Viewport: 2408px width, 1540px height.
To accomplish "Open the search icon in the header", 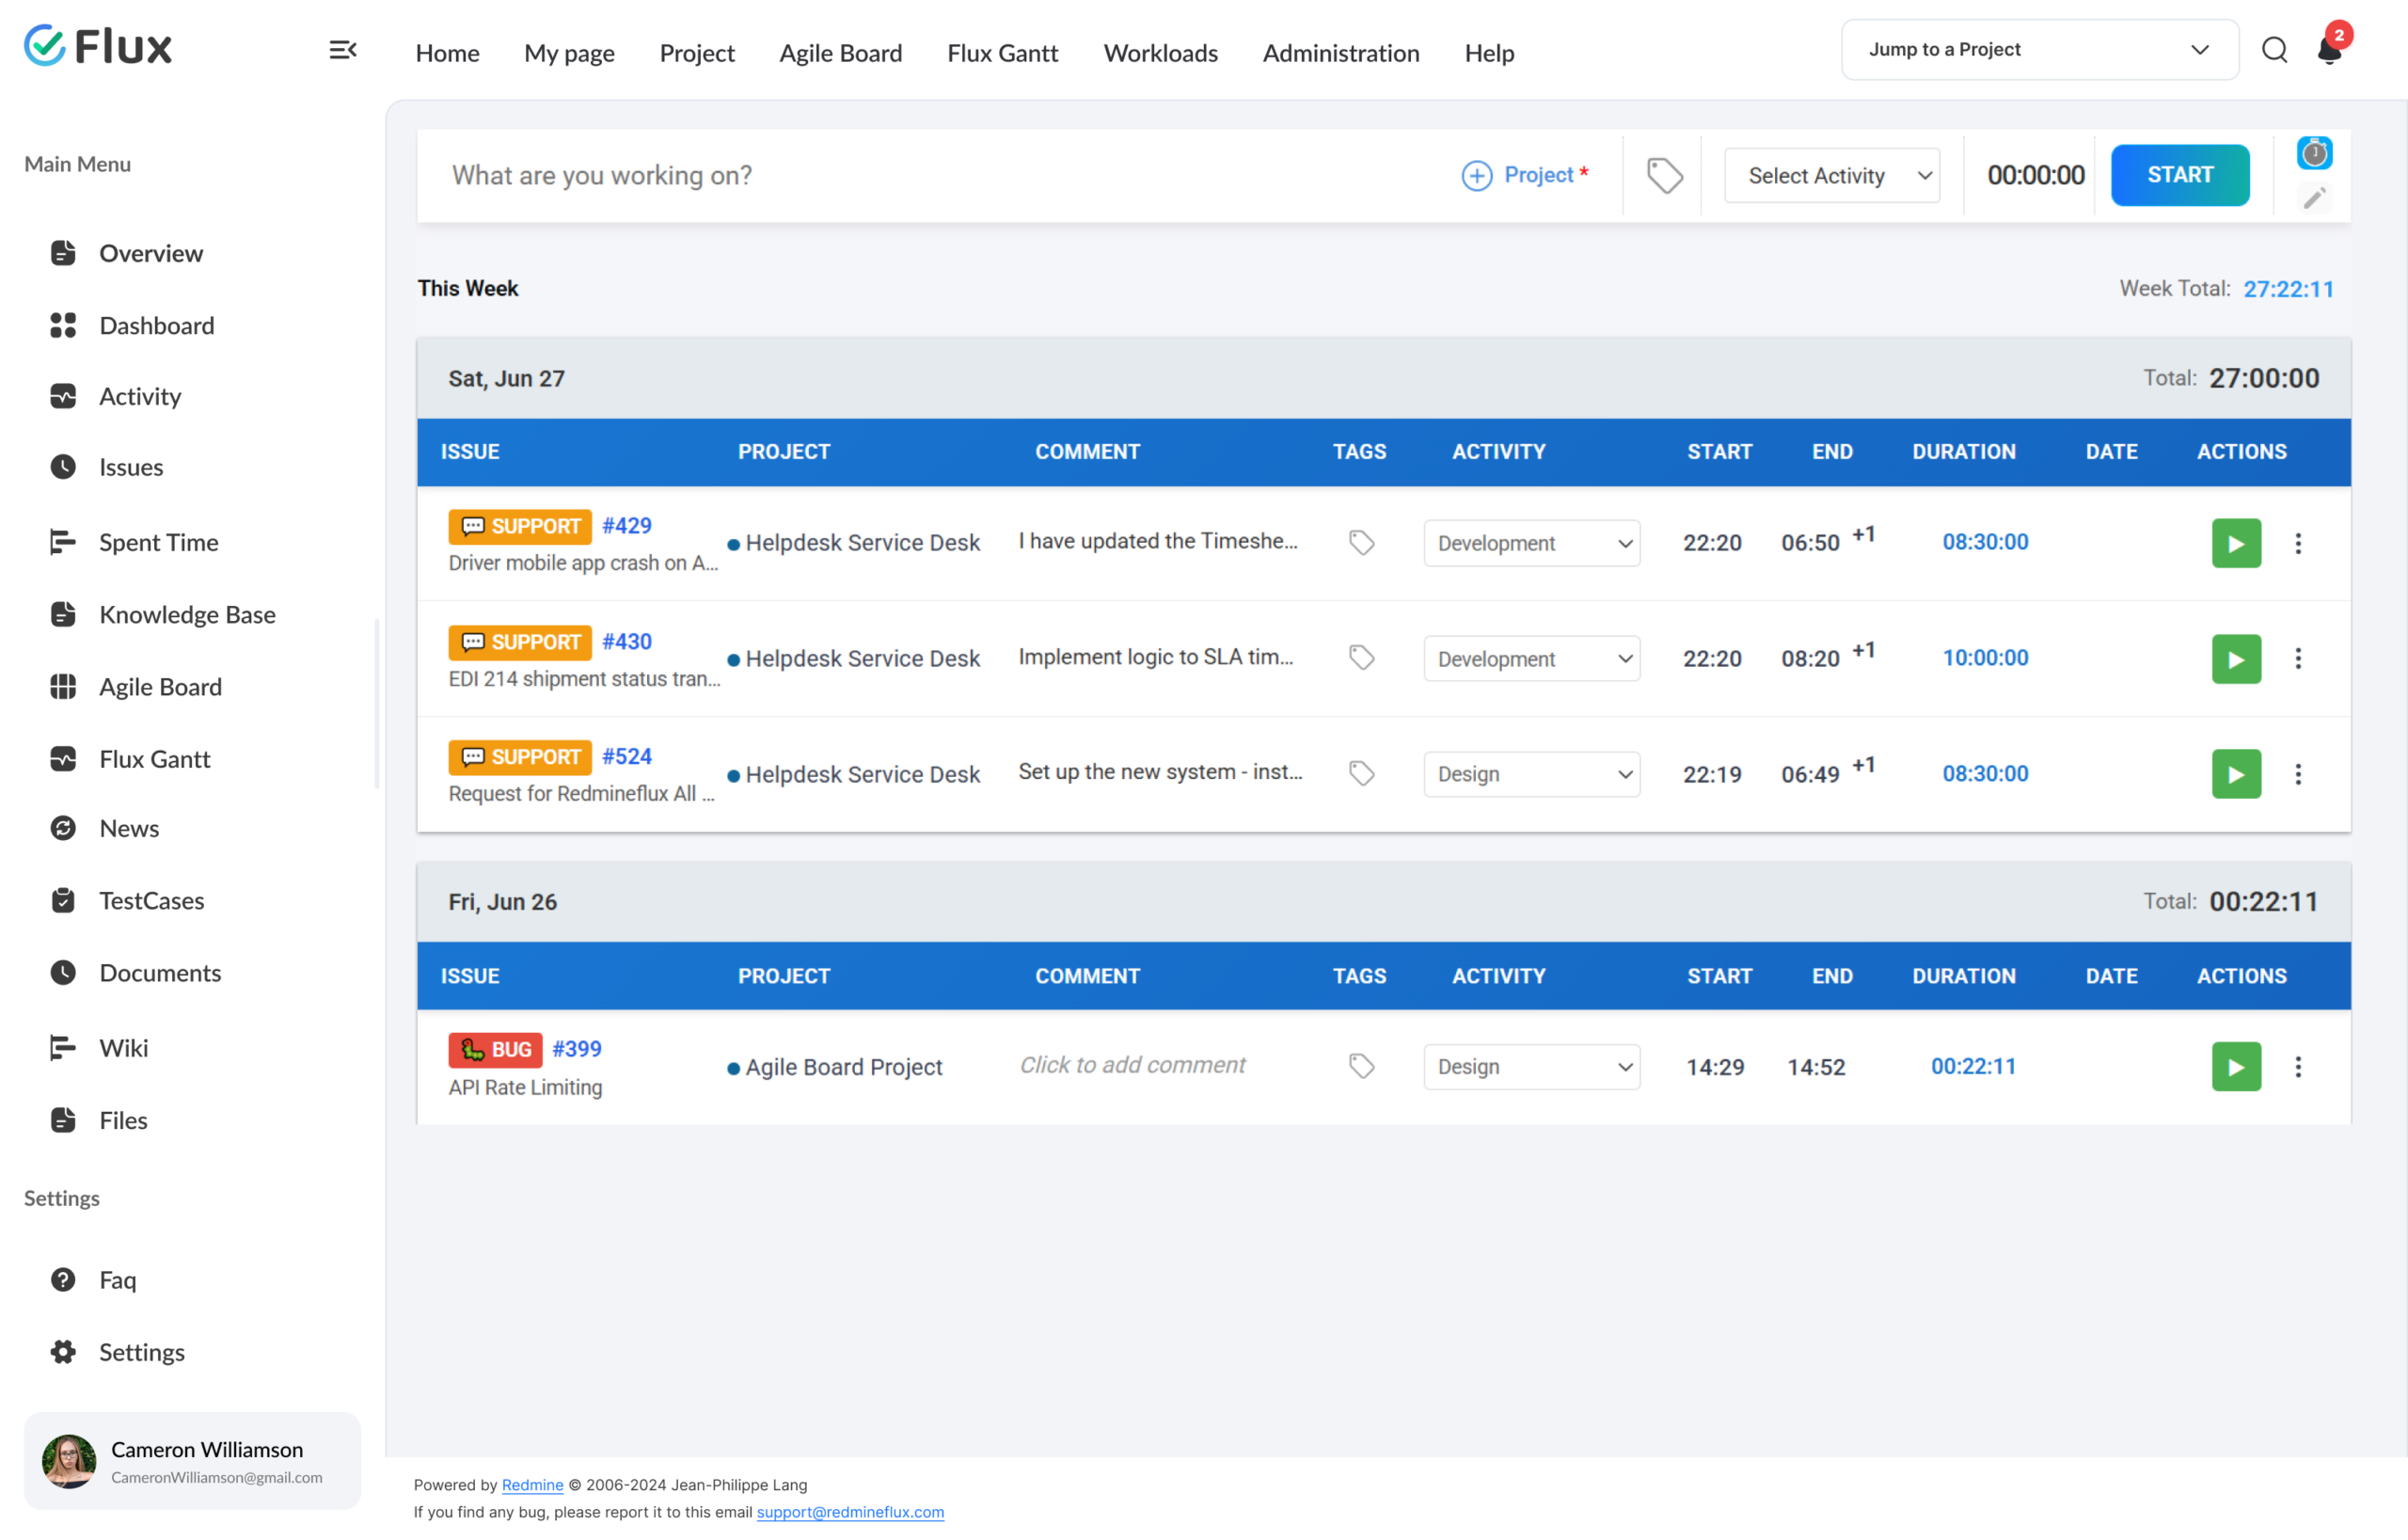I will click(x=2274, y=50).
